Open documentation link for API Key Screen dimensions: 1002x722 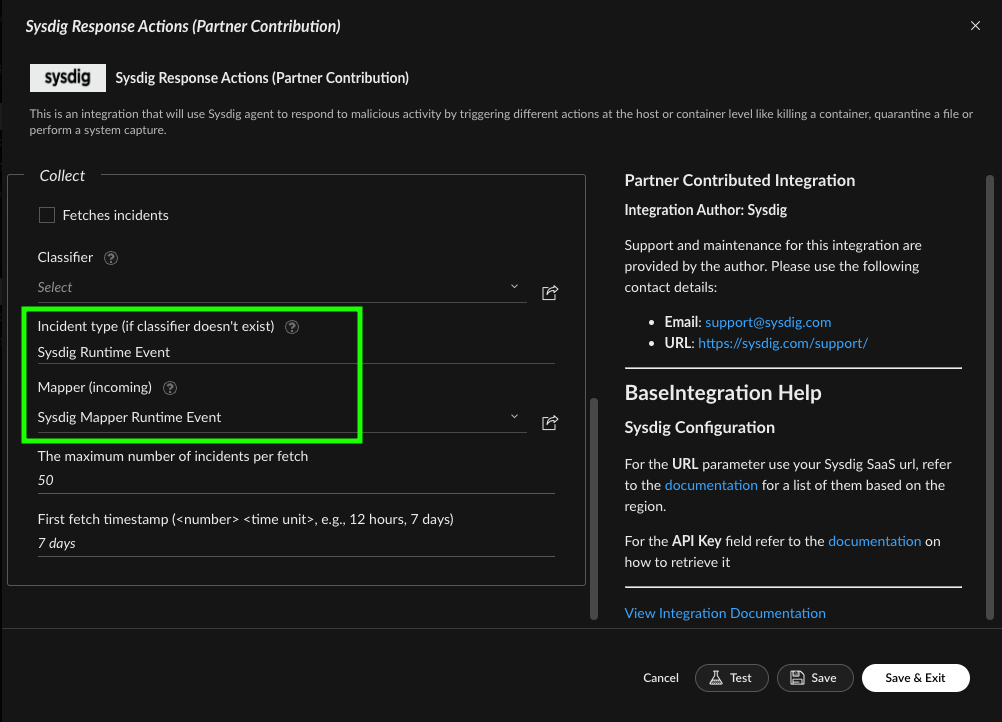click(875, 541)
